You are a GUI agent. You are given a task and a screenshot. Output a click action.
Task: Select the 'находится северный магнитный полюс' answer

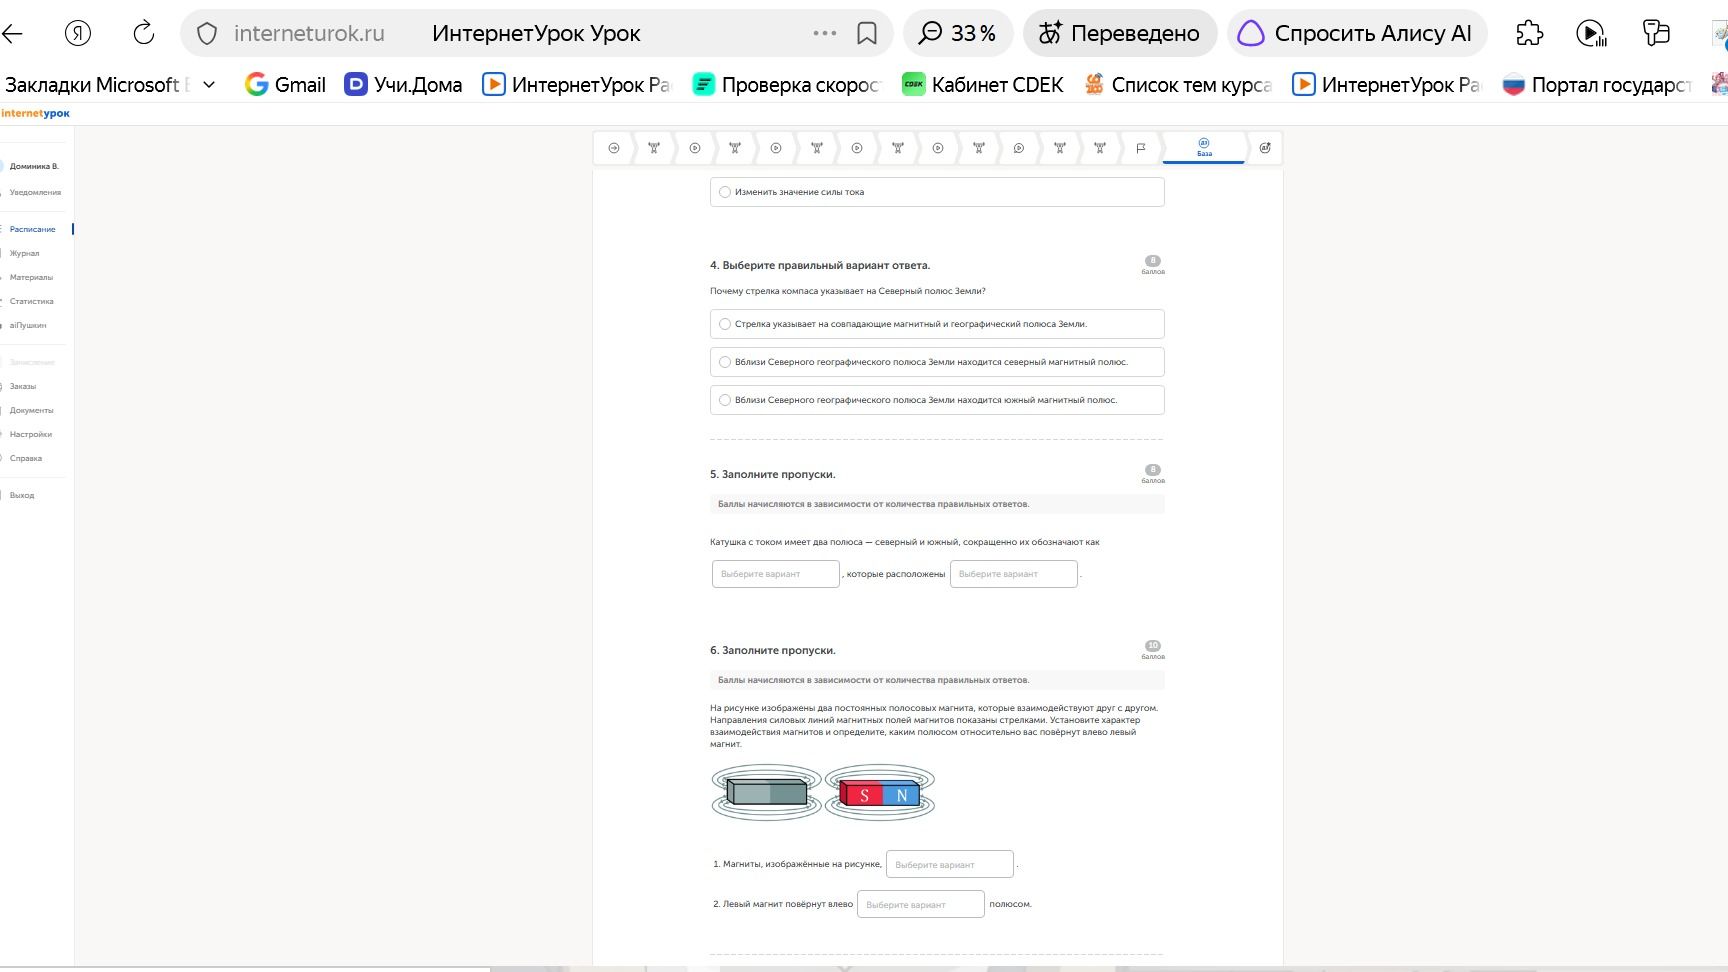tap(937, 362)
